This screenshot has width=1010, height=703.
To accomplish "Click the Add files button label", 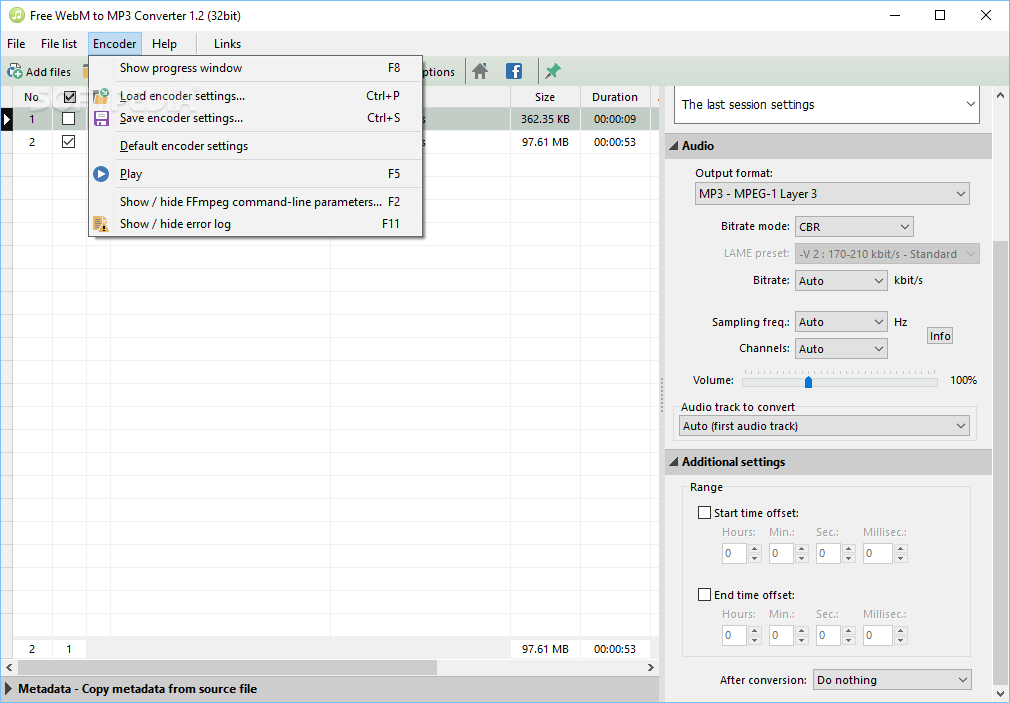I will pyautogui.click(x=48, y=72).
